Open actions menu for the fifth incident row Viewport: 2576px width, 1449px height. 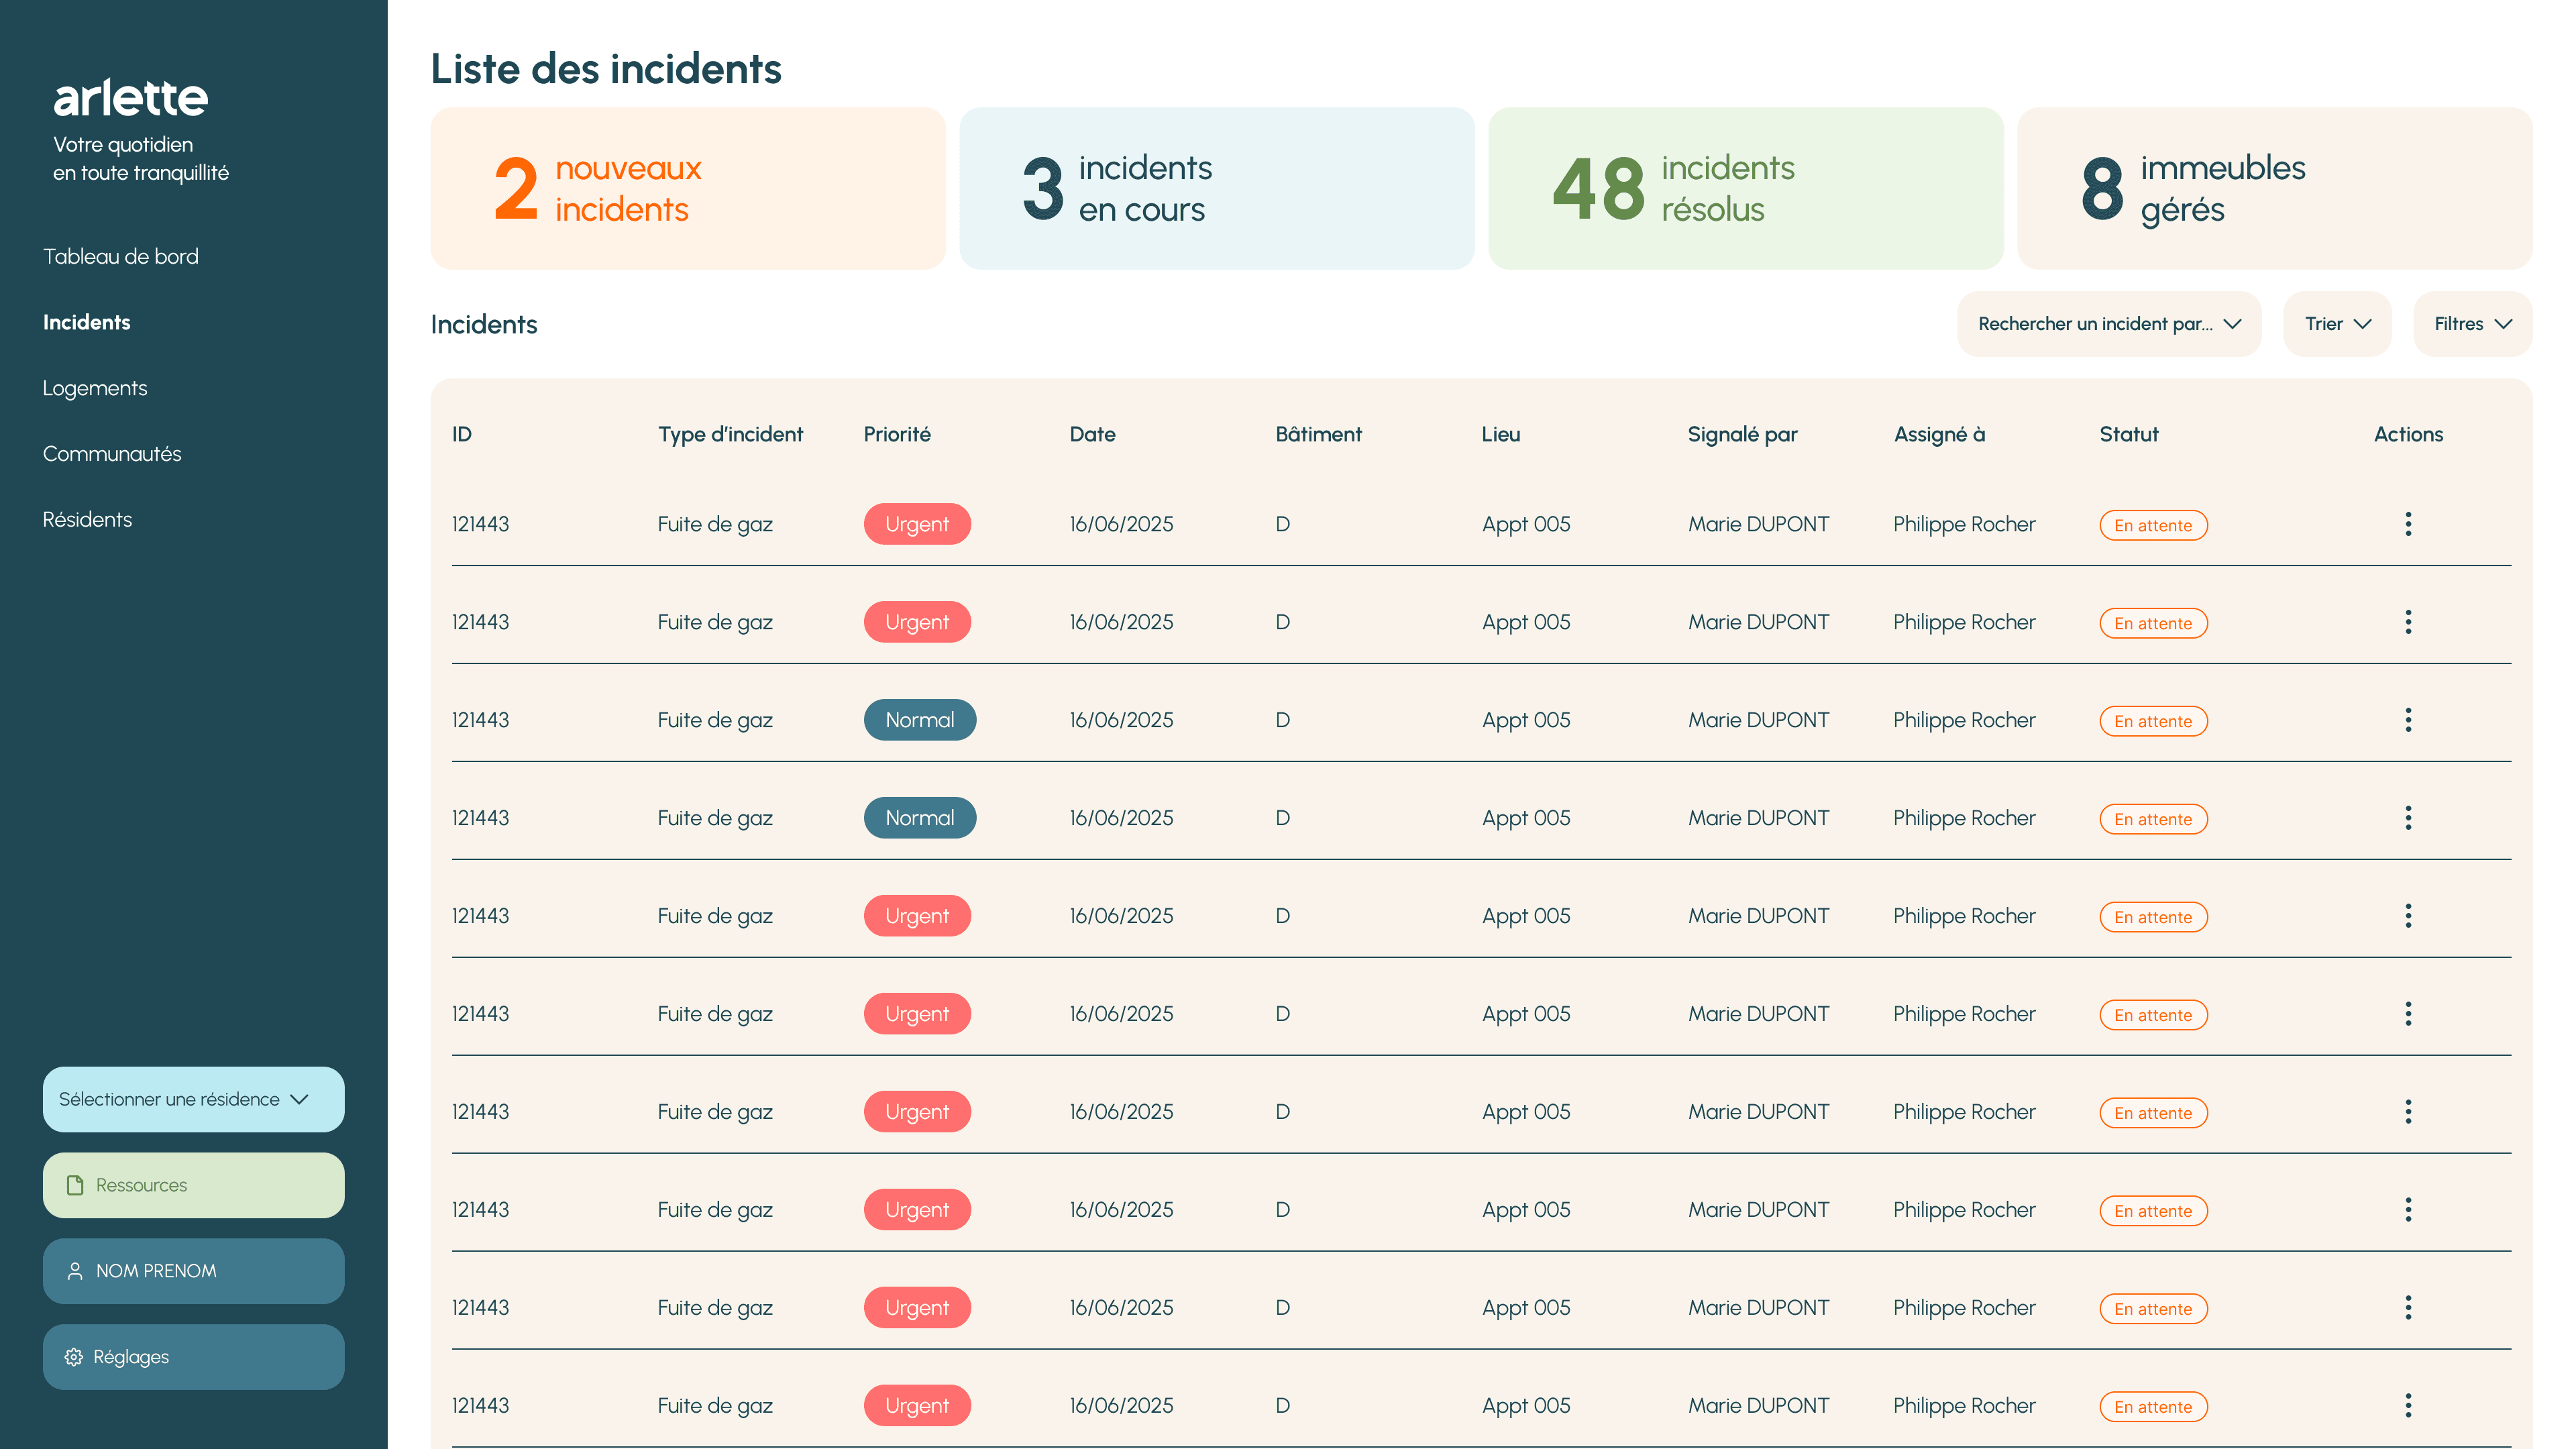[x=2408, y=916]
